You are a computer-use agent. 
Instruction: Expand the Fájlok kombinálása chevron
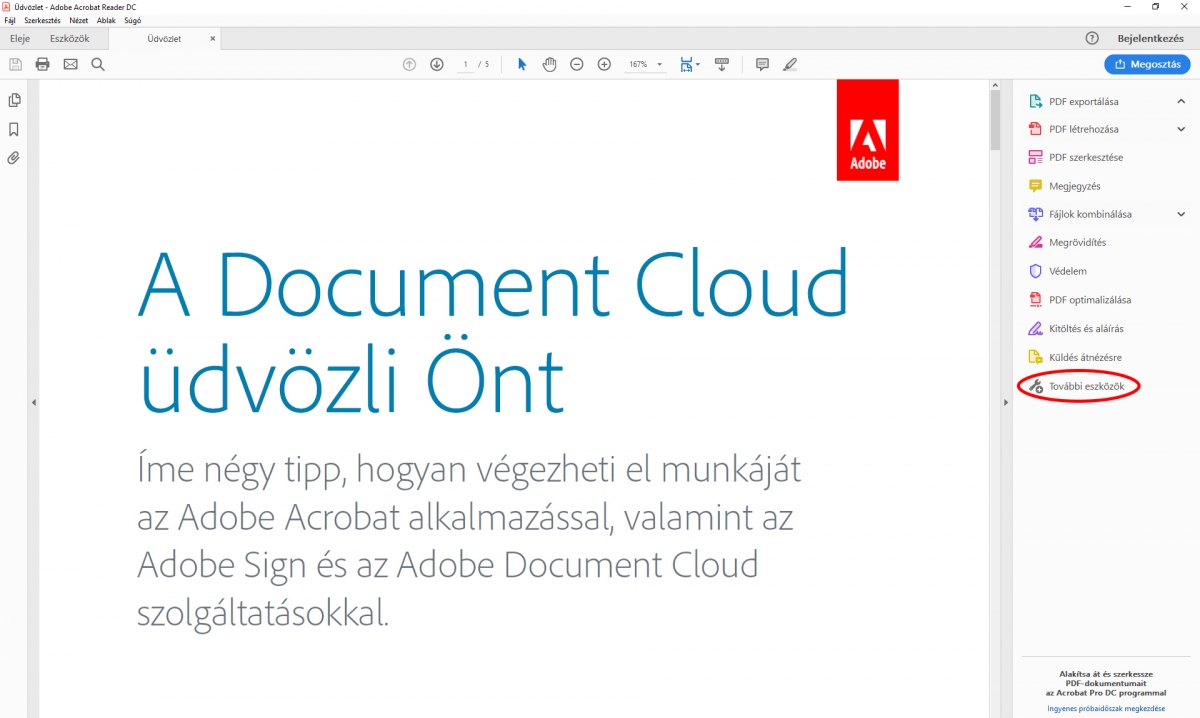pos(1181,214)
